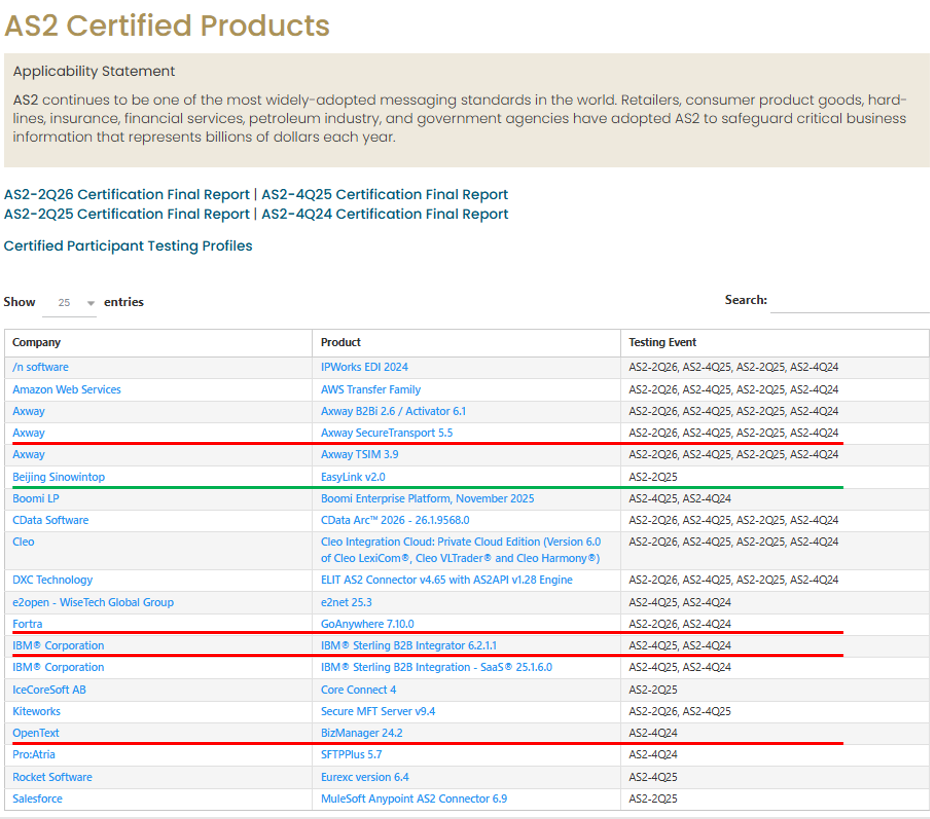Open the AS2-2Q25 Certification Final Report link
Viewport: 930px width, 819px height.
tap(126, 214)
